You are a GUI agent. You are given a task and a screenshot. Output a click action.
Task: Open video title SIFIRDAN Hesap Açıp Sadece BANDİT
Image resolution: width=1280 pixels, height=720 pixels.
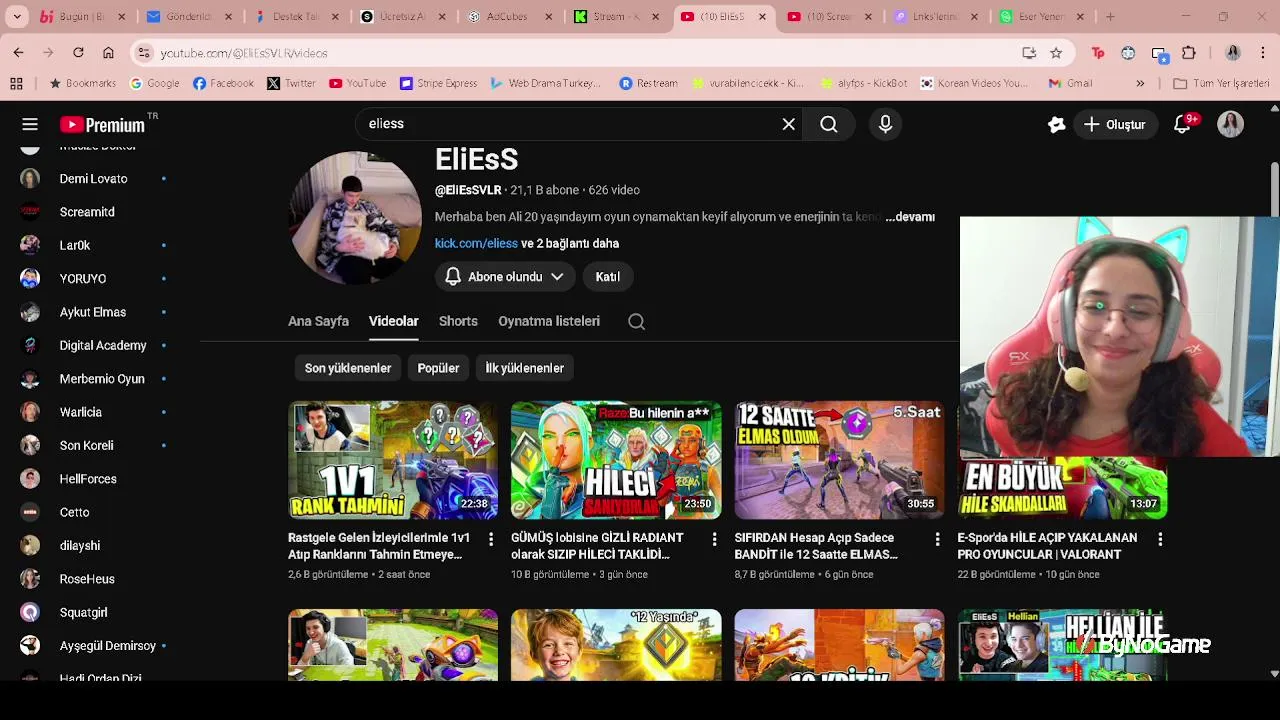point(816,546)
